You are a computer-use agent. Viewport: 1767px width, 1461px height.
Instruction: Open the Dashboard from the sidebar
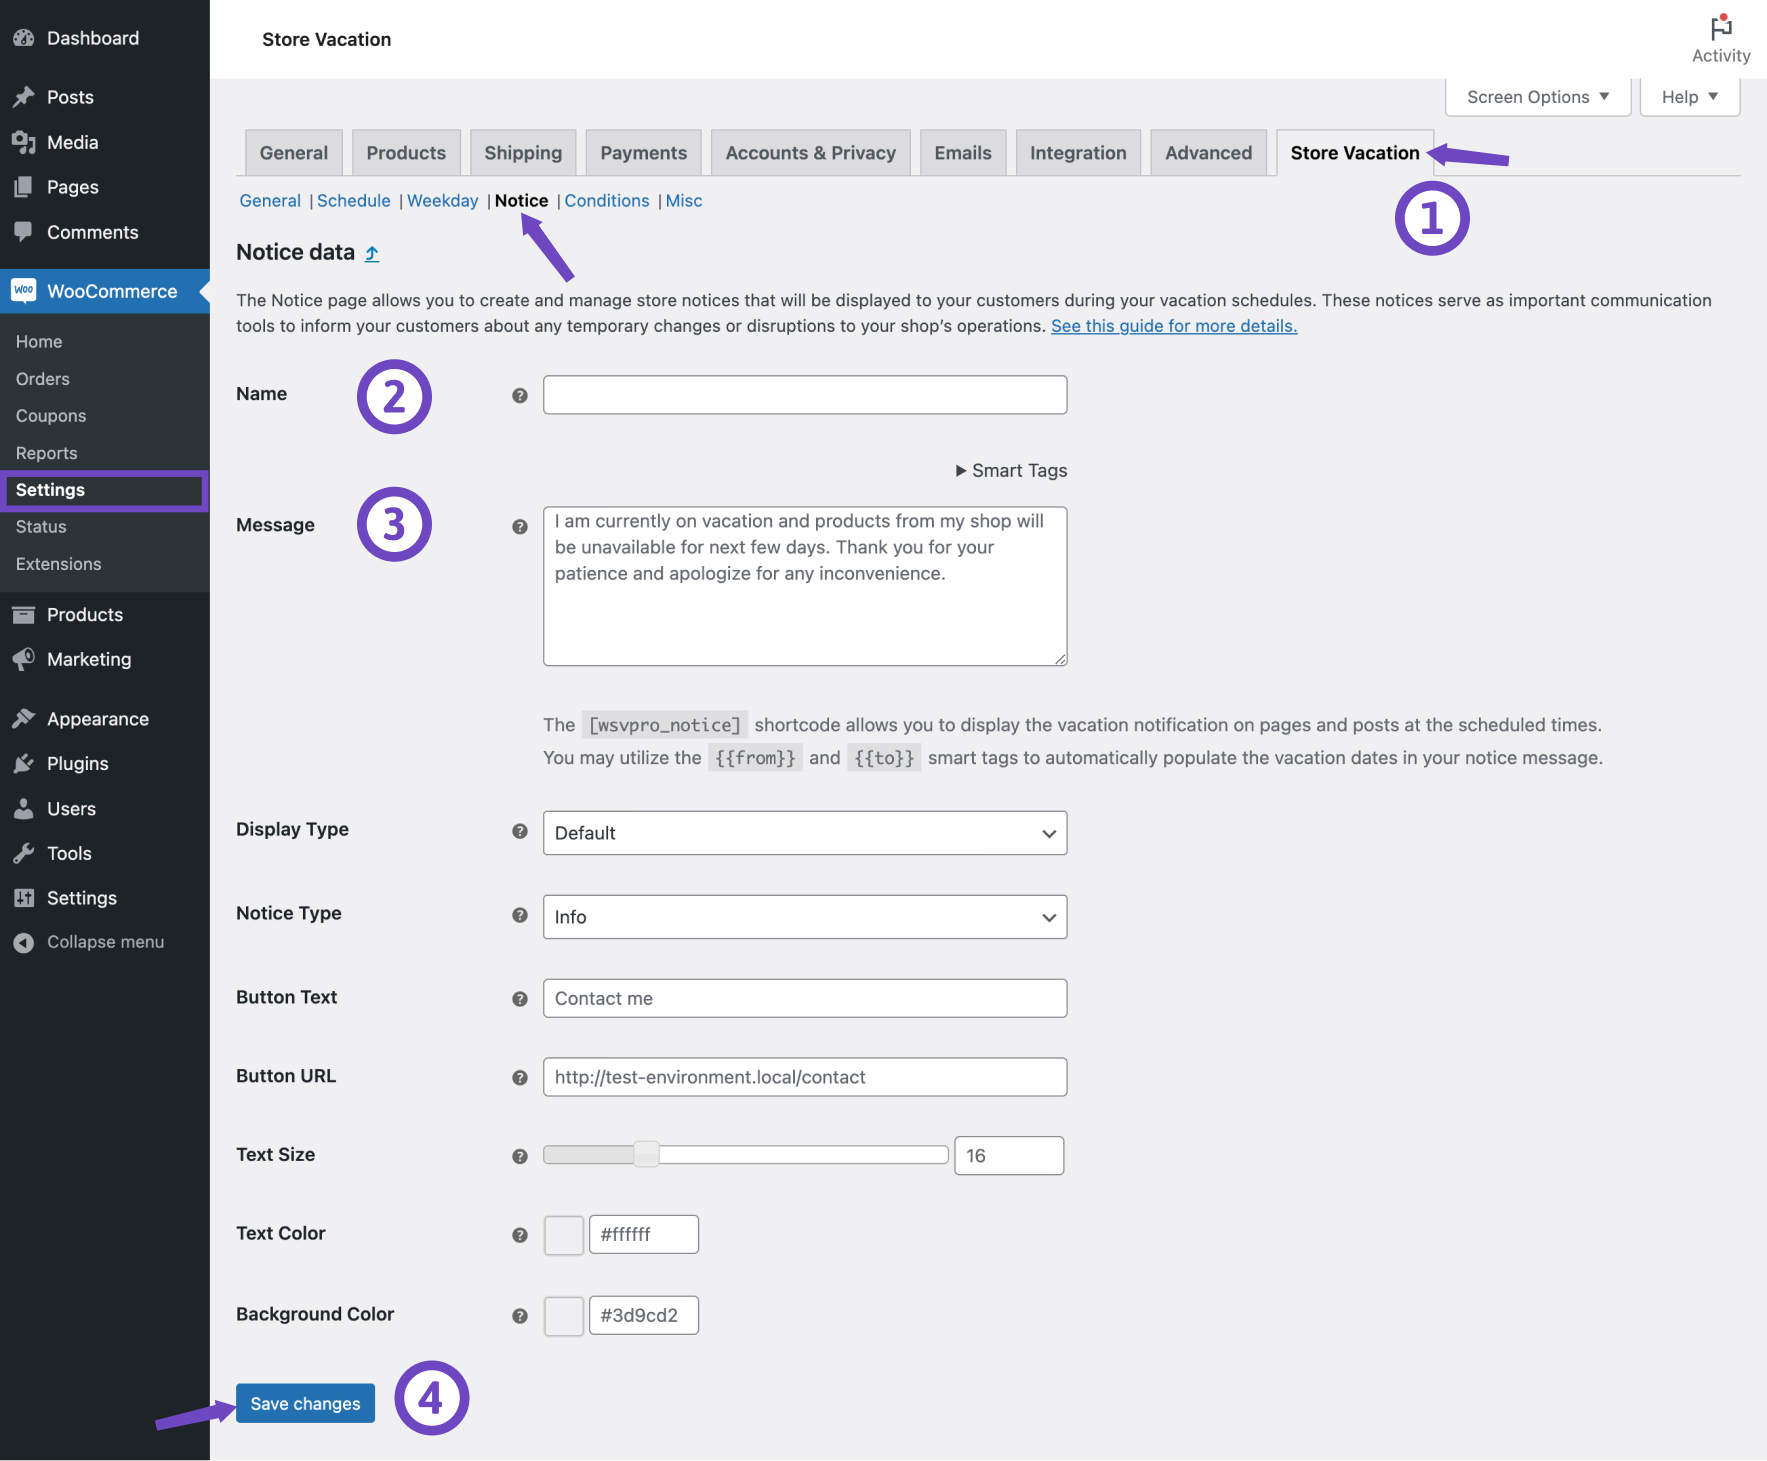click(x=93, y=38)
